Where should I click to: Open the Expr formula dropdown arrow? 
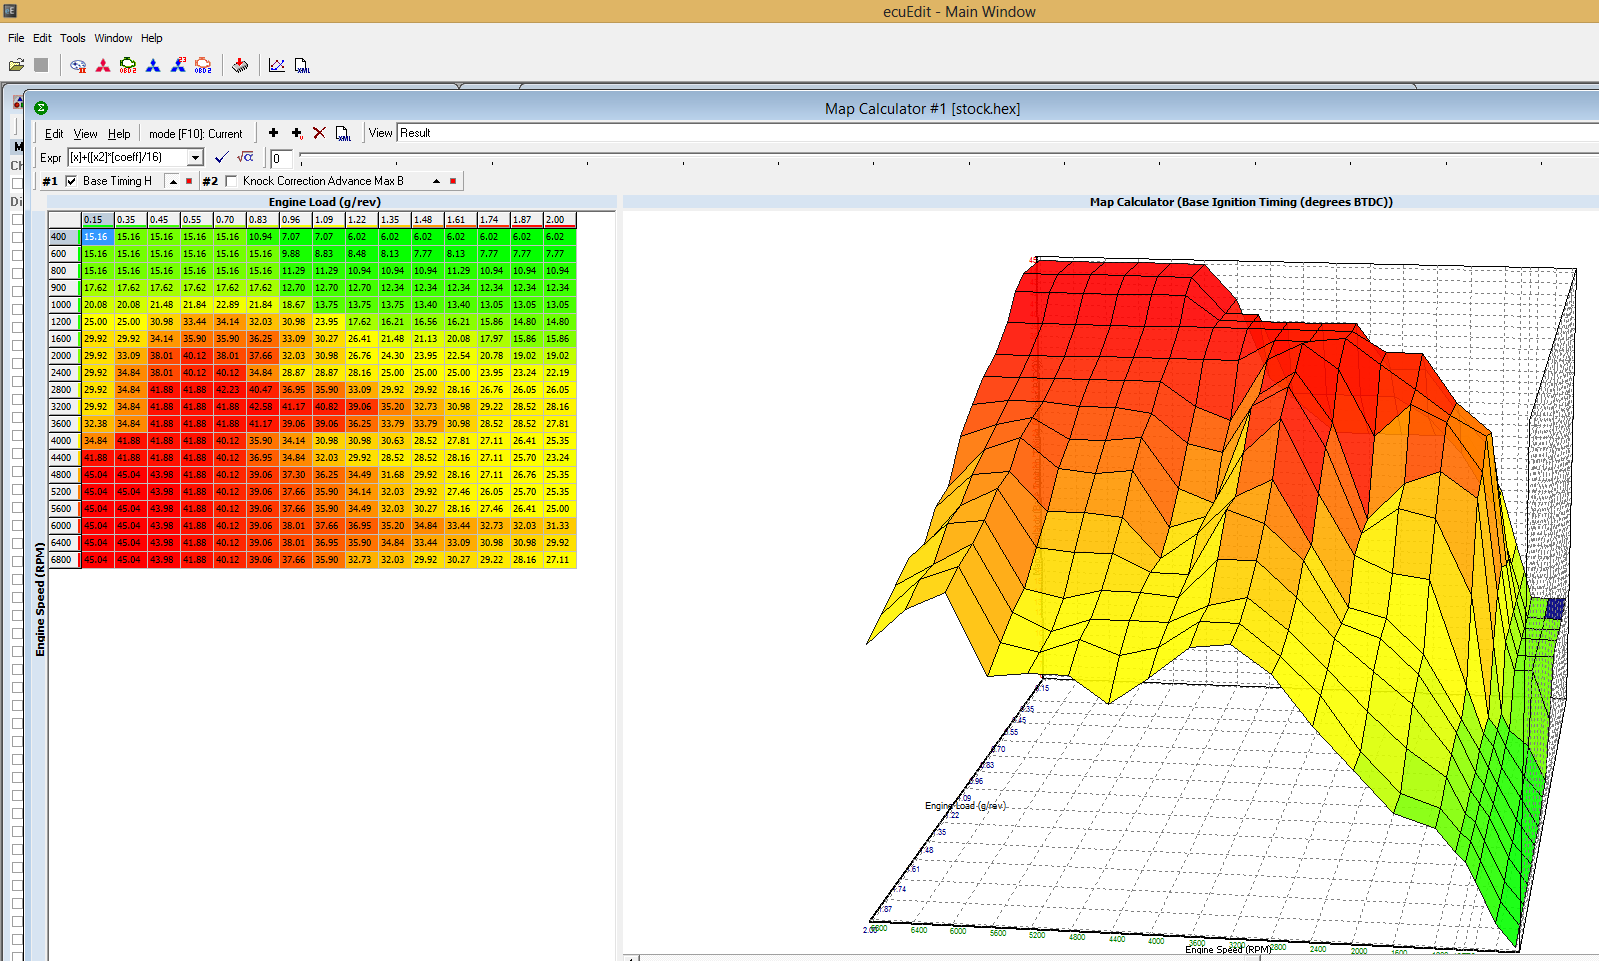[195, 157]
